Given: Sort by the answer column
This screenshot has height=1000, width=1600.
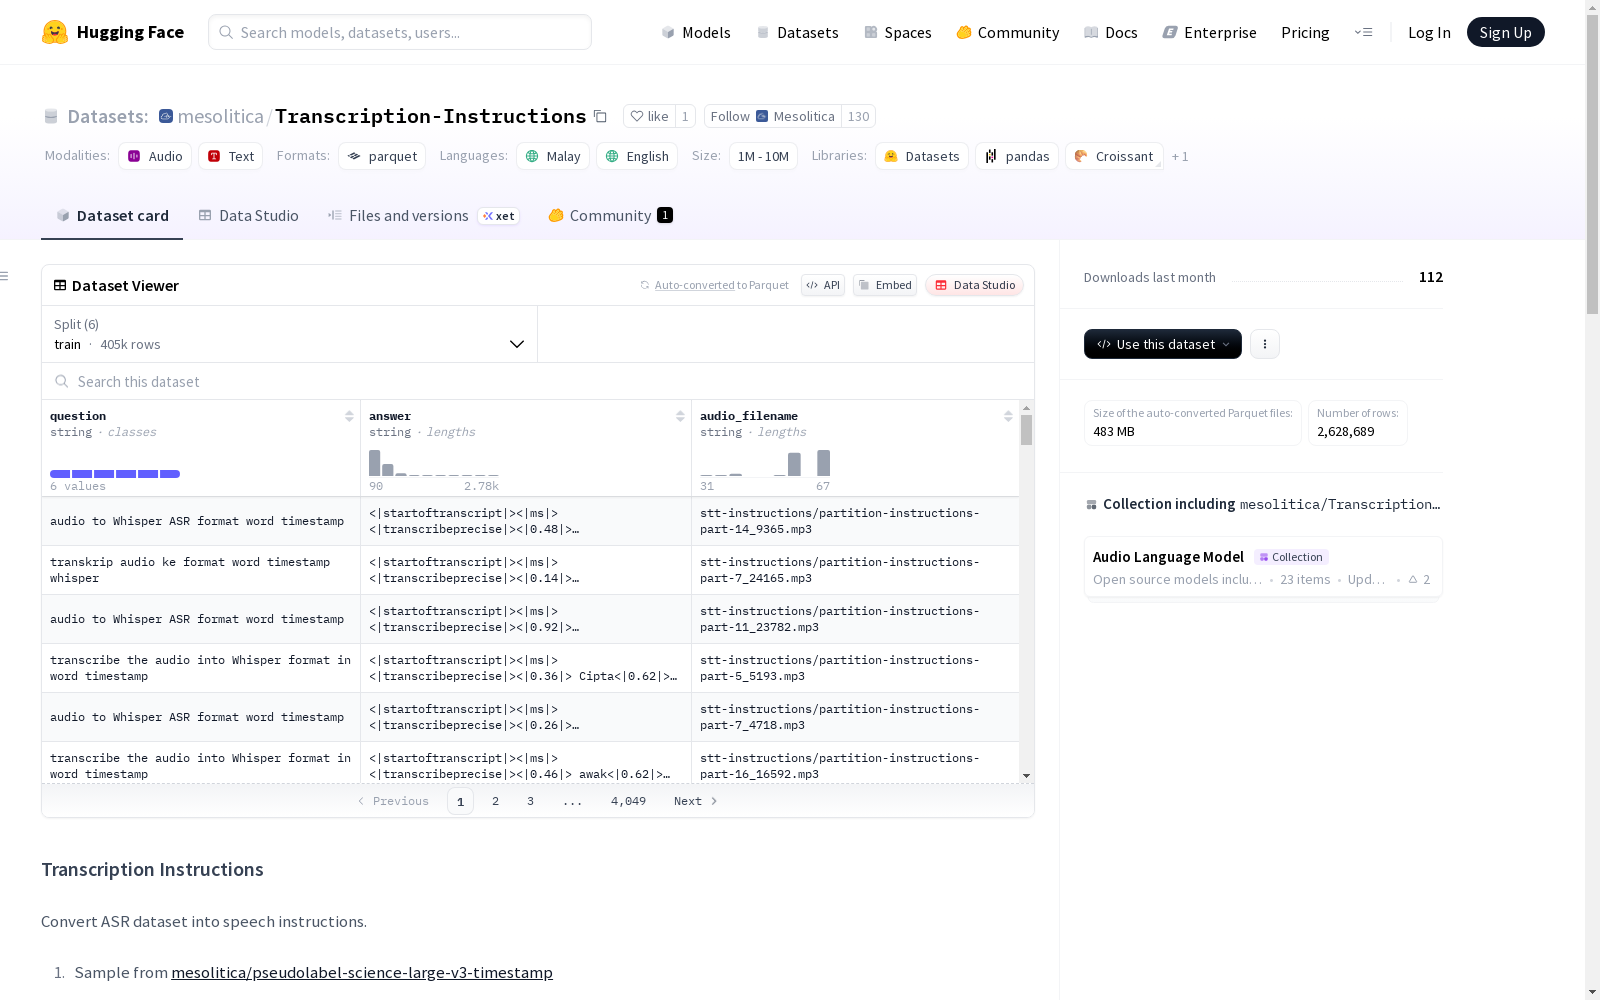Looking at the screenshot, I should pos(680,416).
